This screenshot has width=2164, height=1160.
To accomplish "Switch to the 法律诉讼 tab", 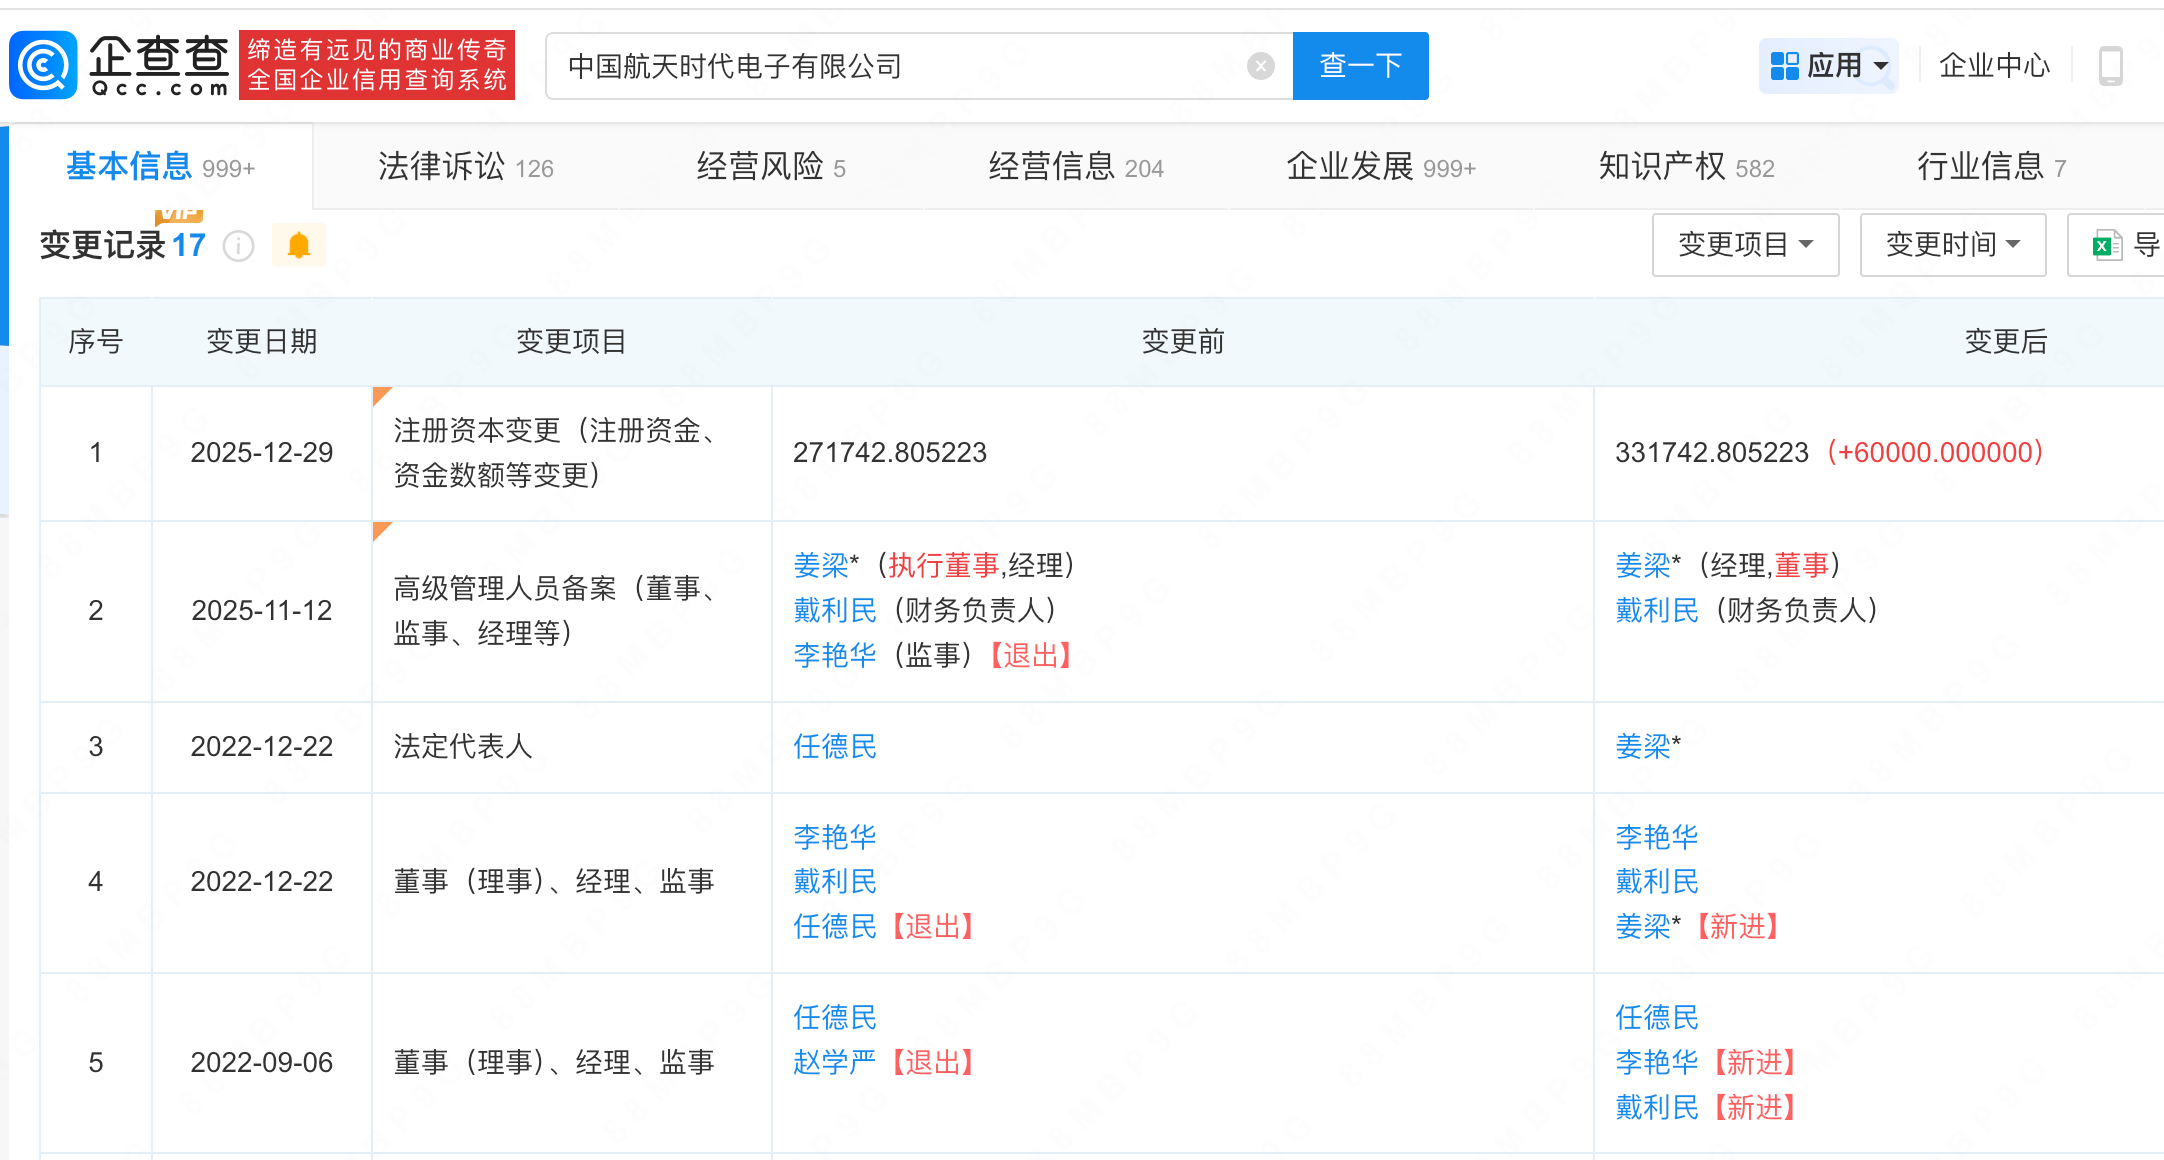I will (x=465, y=167).
